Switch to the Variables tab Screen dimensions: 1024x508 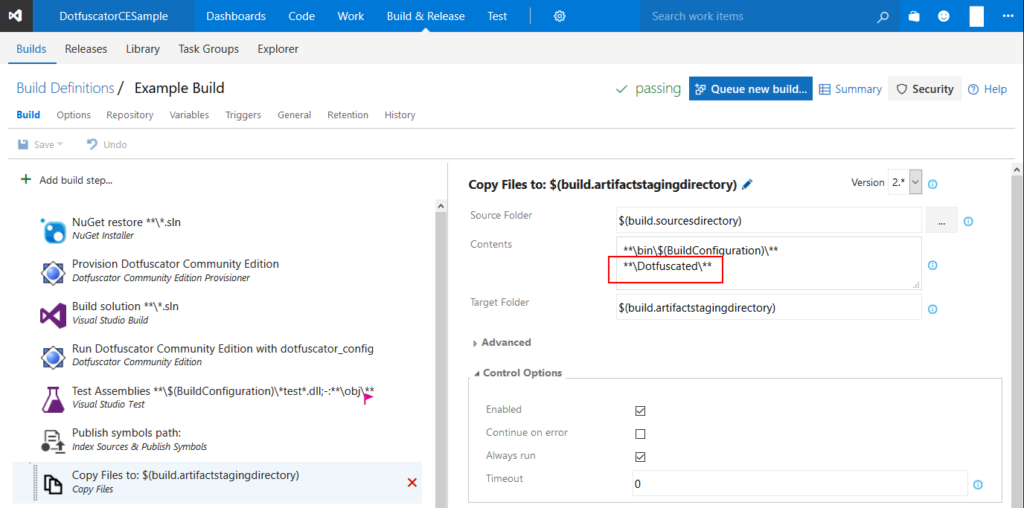(189, 115)
